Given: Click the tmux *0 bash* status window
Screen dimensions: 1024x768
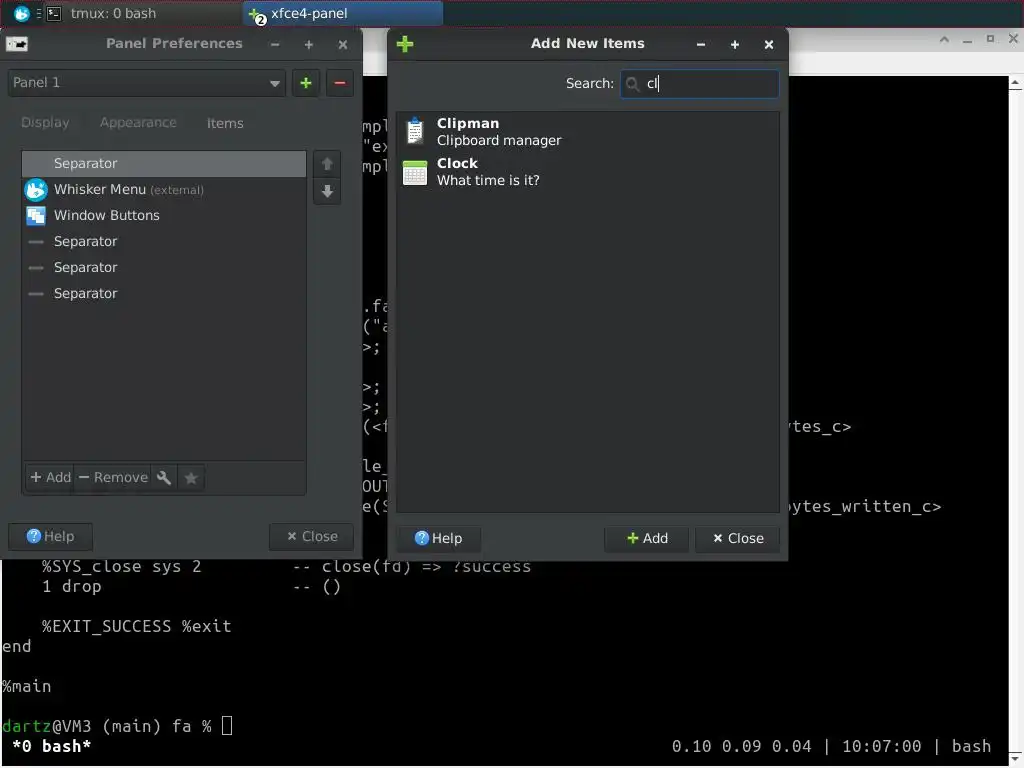Looking at the screenshot, I should (51, 746).
